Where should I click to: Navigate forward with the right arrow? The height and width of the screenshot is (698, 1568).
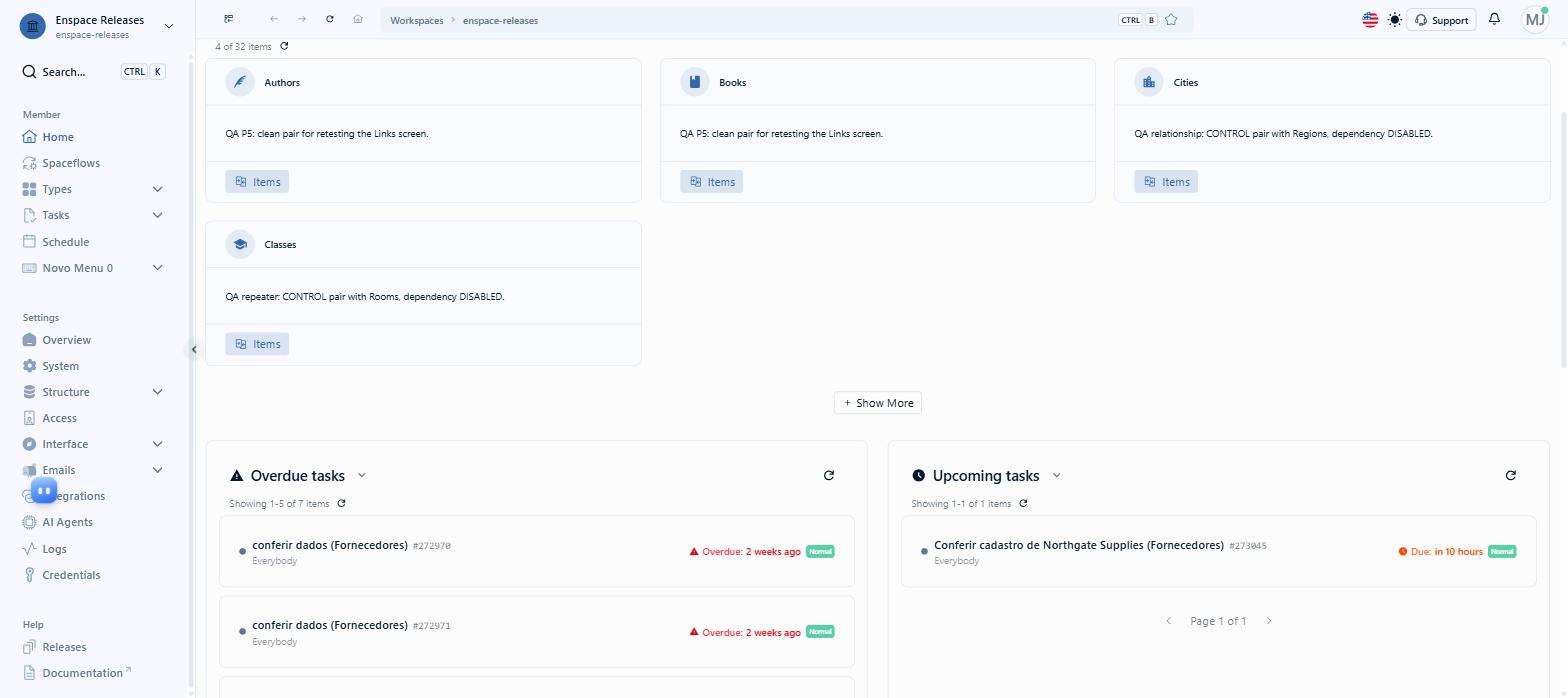point(302,19)
